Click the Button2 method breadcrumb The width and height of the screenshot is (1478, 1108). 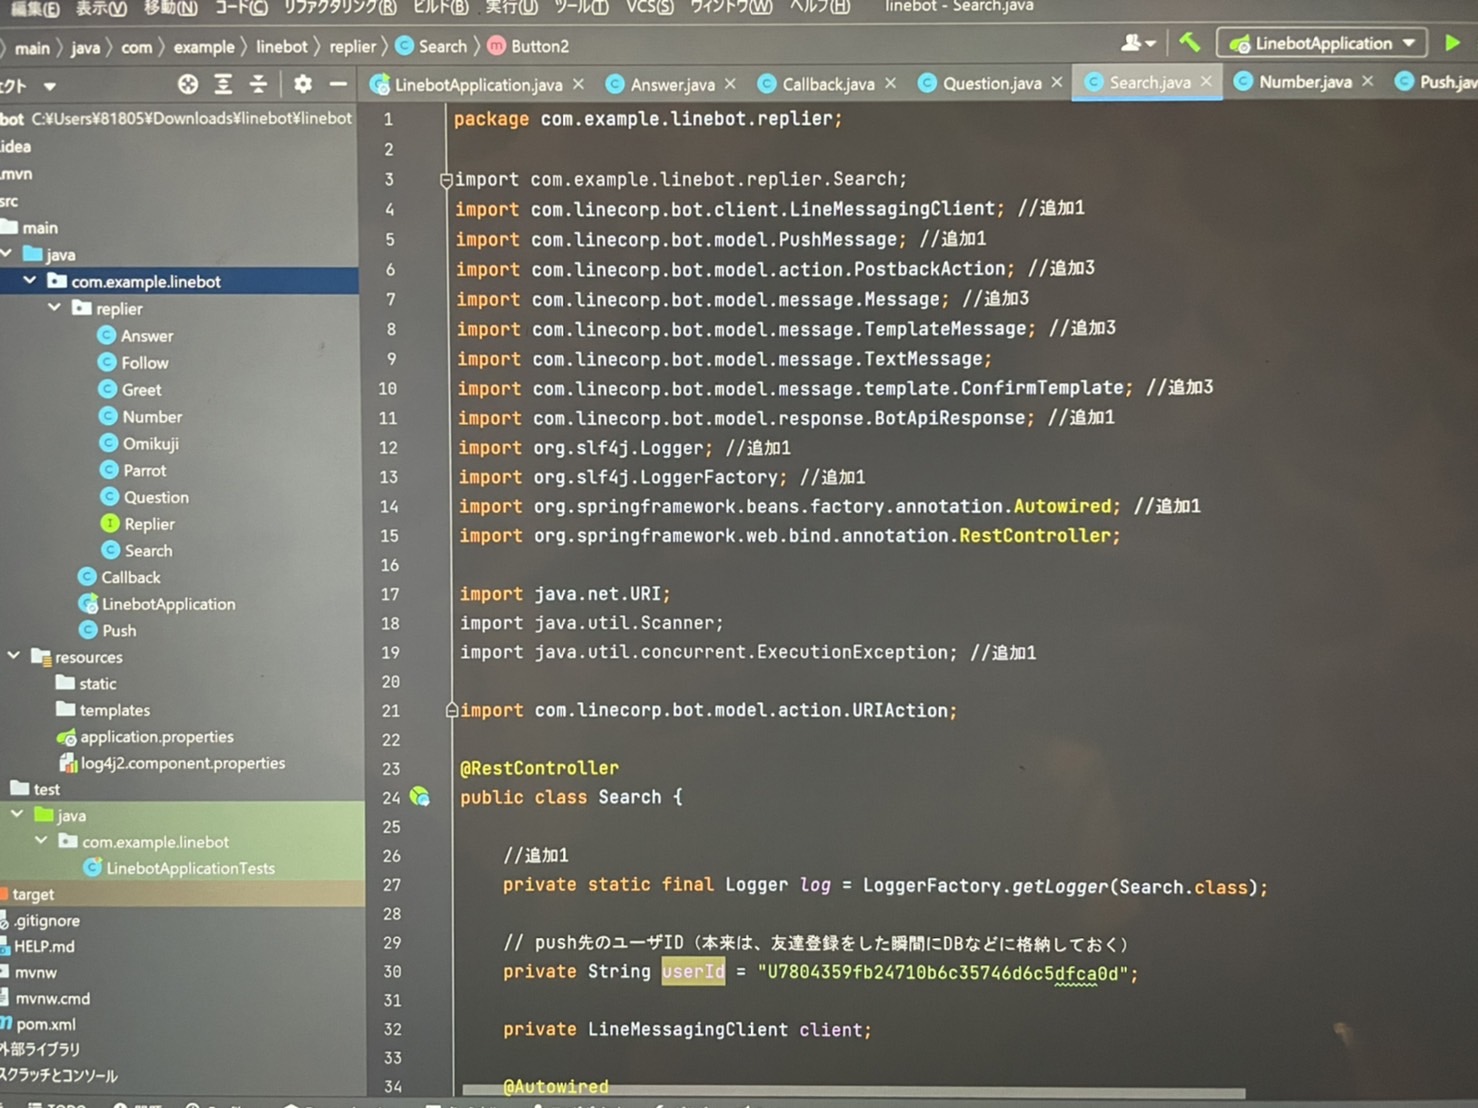[538, 46]
